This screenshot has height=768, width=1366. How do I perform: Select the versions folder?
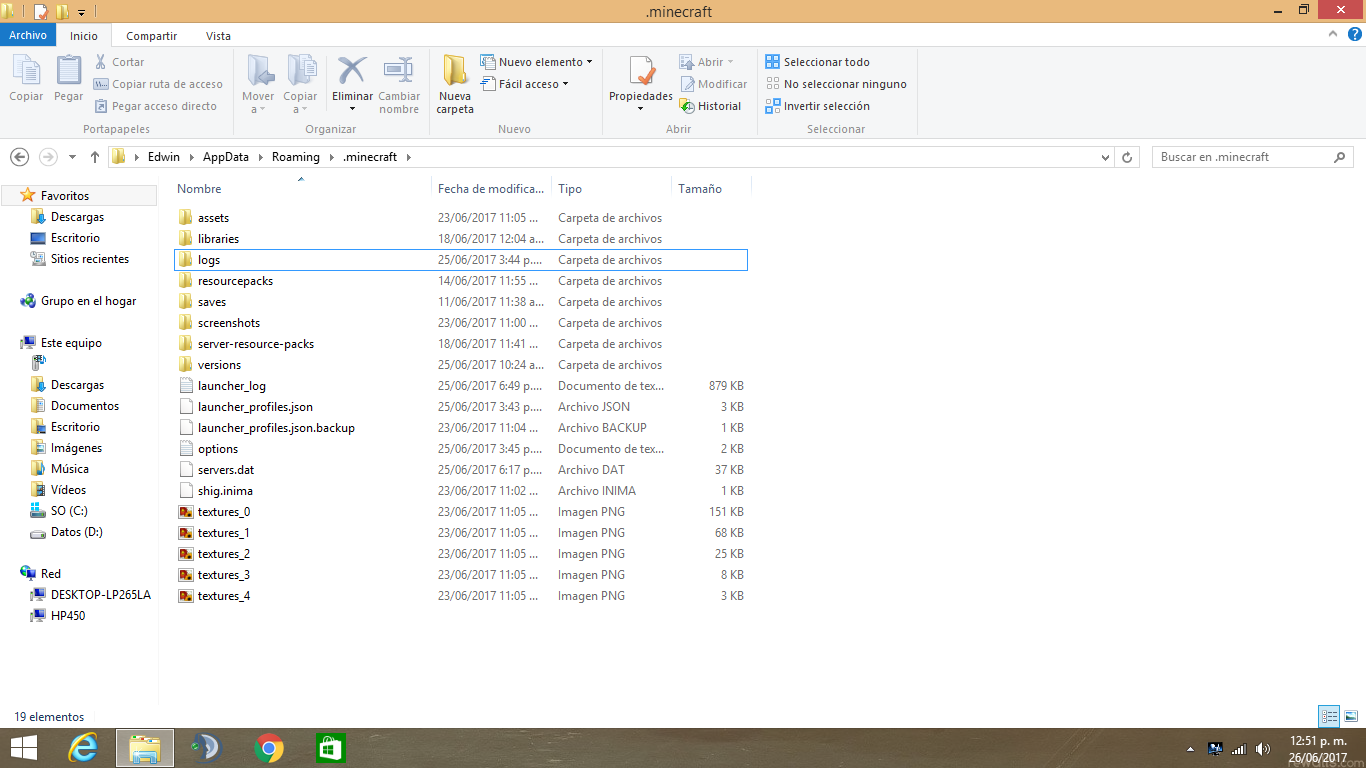[460, 364]
